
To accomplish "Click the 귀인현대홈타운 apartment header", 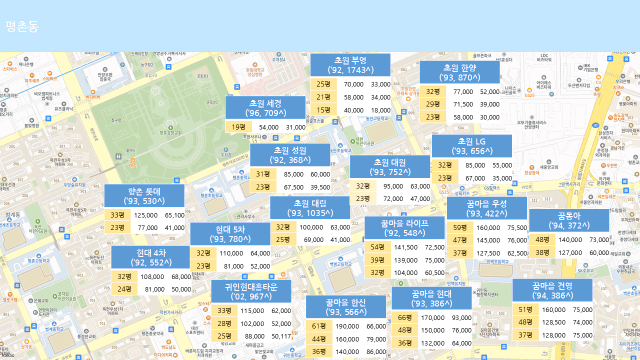I will click(x=251, y=291).
